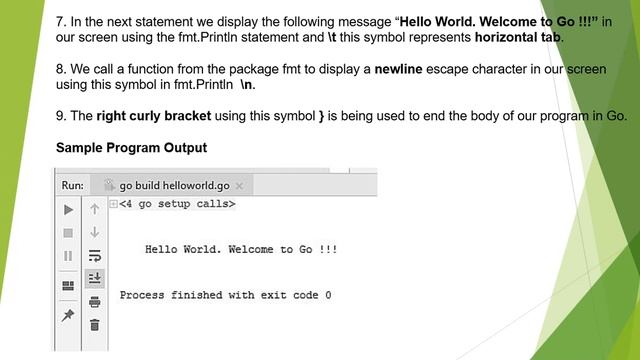Viewport: 640px width, 360px height.
Task: Click 'Process finished with exit code 0' text
Action: point(225,295)
